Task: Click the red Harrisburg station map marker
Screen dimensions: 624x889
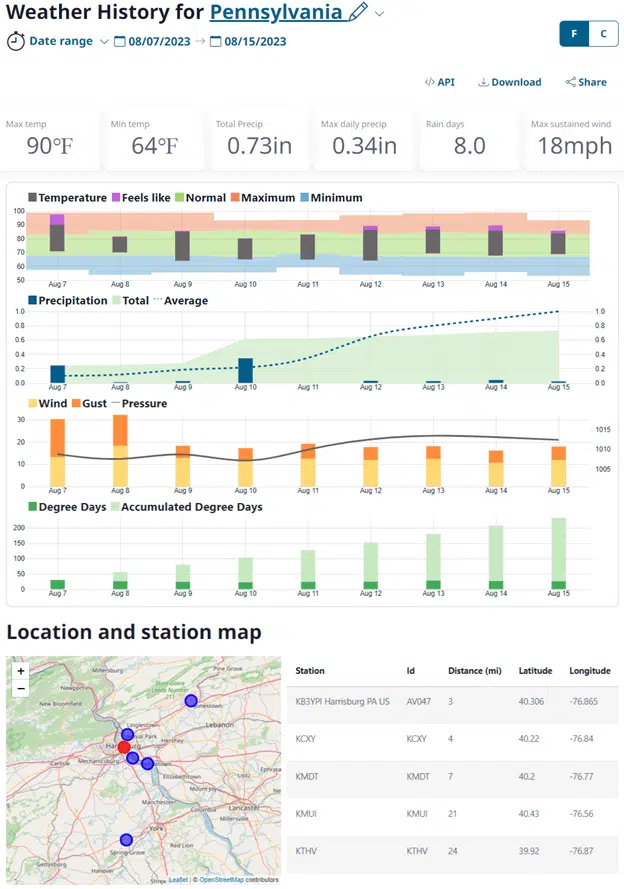Action: click(x=124, y=747)
